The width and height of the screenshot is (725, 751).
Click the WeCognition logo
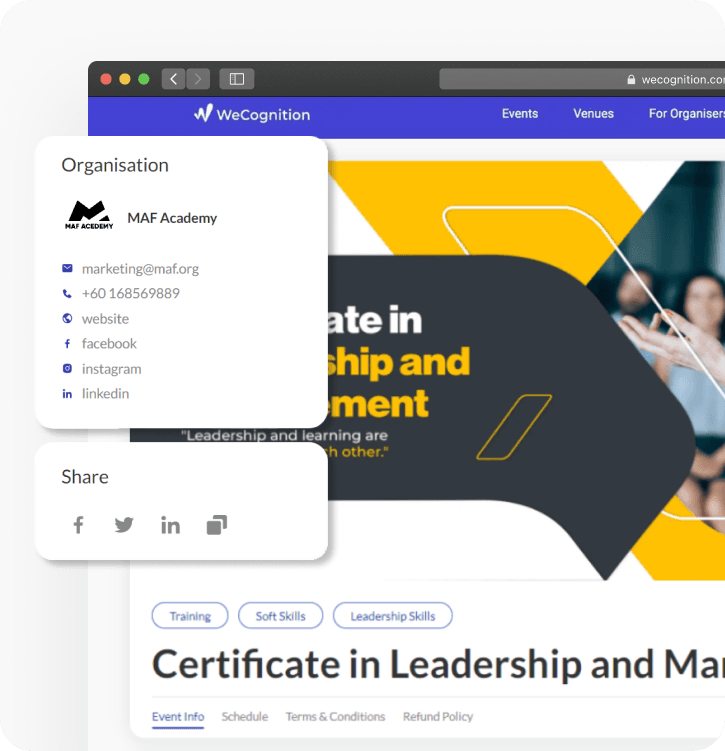pos(252,114)
